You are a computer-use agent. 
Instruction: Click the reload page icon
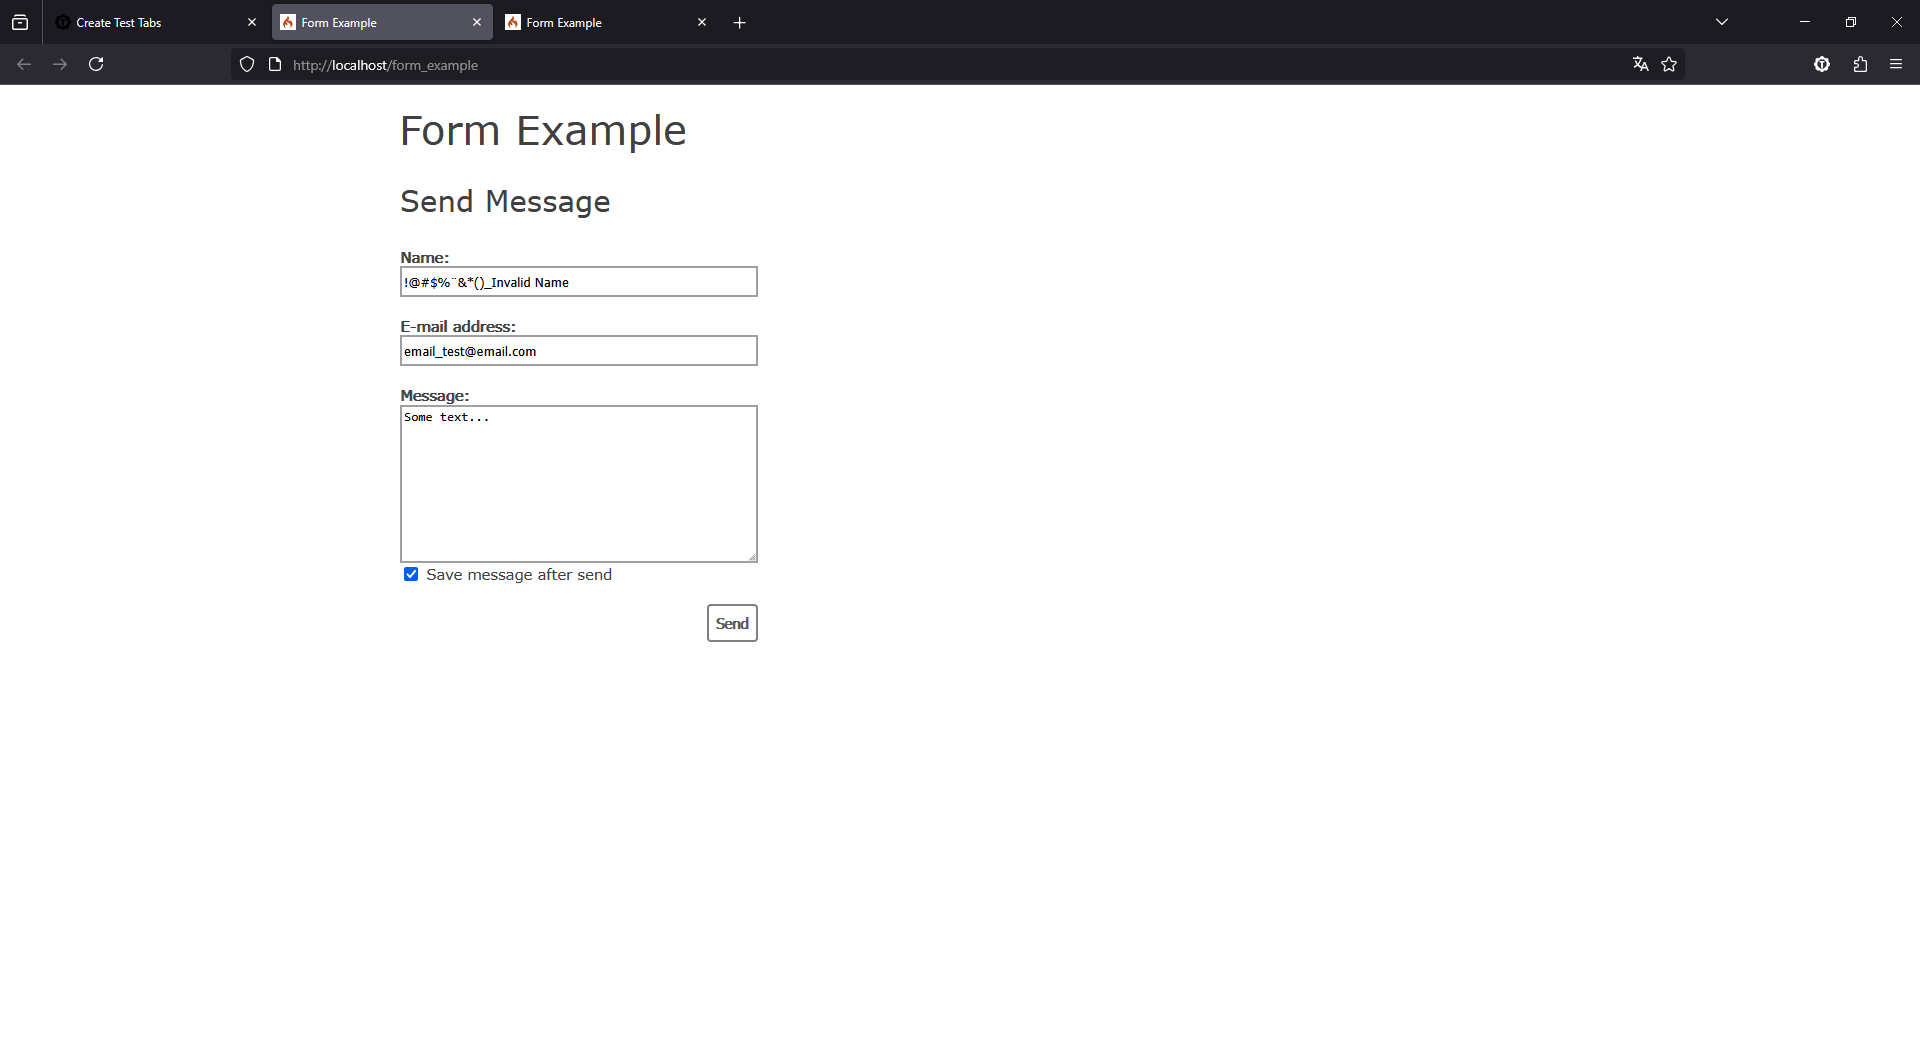pos(96,64)
